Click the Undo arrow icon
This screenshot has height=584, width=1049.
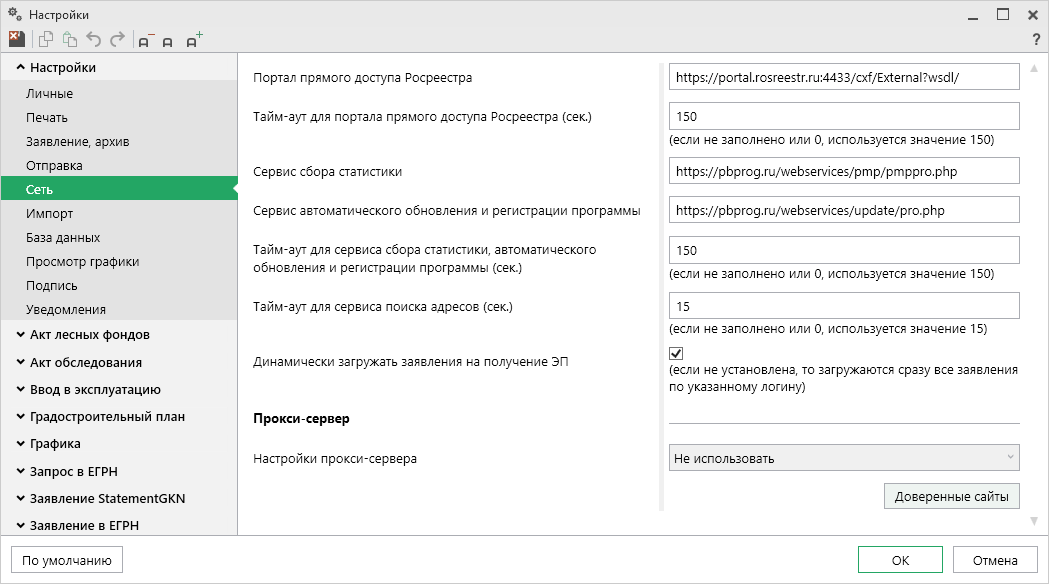point(94,40)
